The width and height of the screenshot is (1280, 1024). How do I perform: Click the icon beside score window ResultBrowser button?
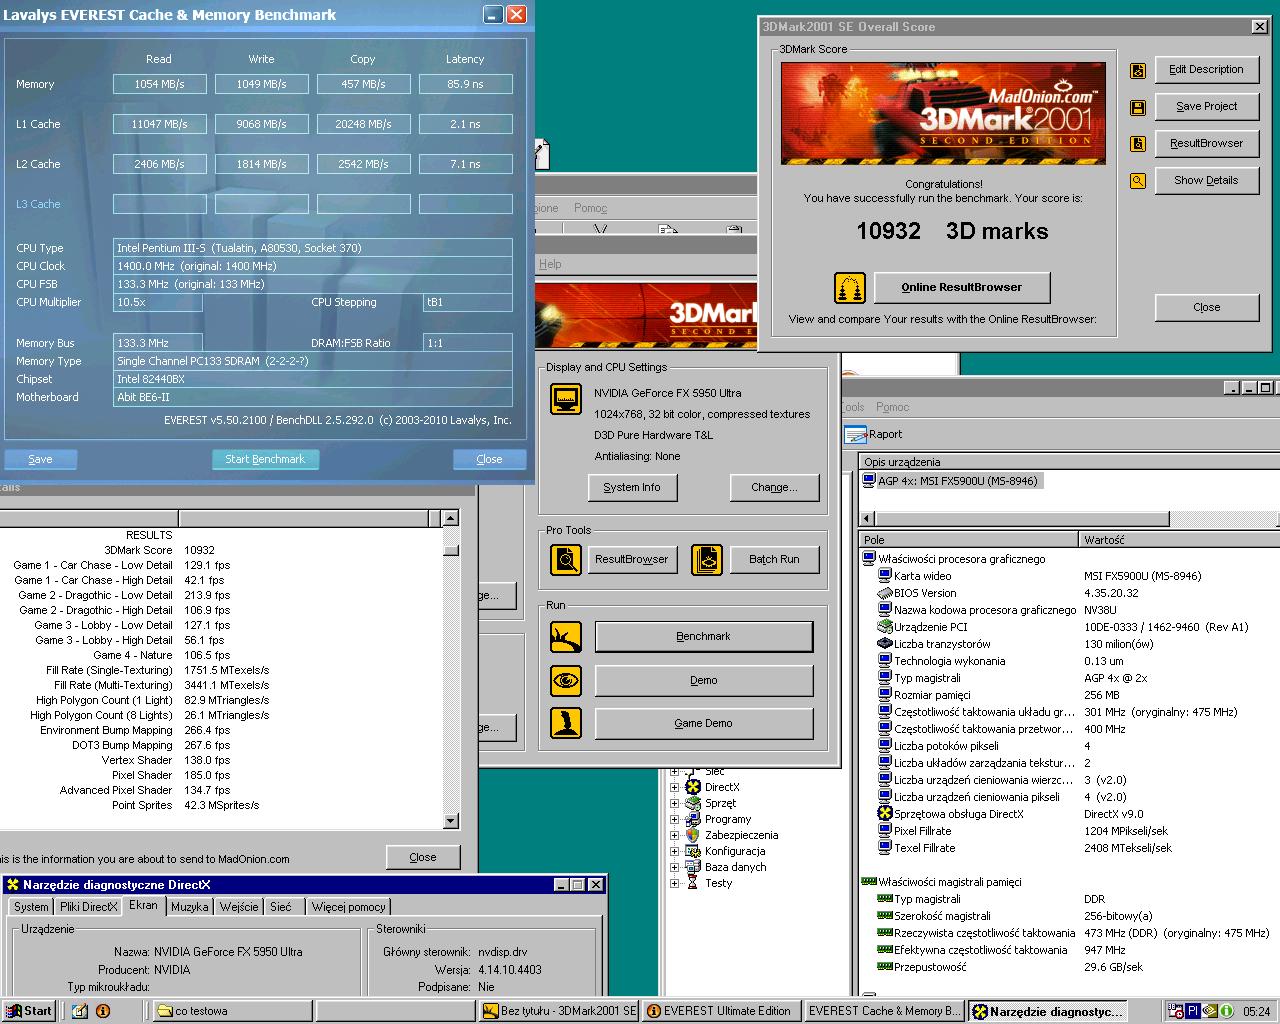click(x=1137, y=144)
